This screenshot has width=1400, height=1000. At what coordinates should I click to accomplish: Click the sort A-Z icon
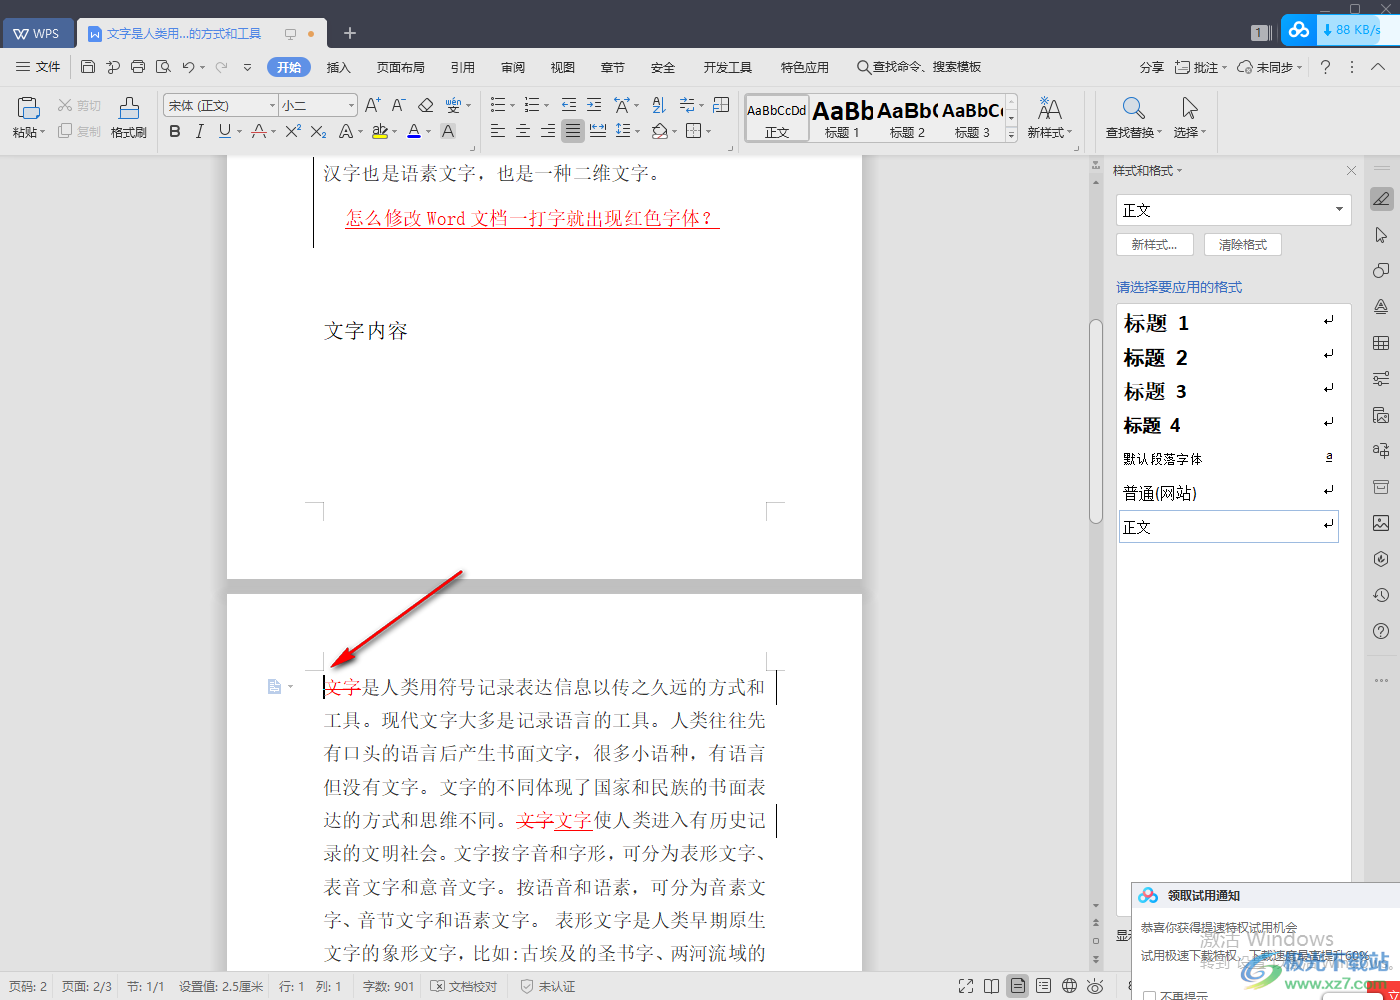point(659,105)
